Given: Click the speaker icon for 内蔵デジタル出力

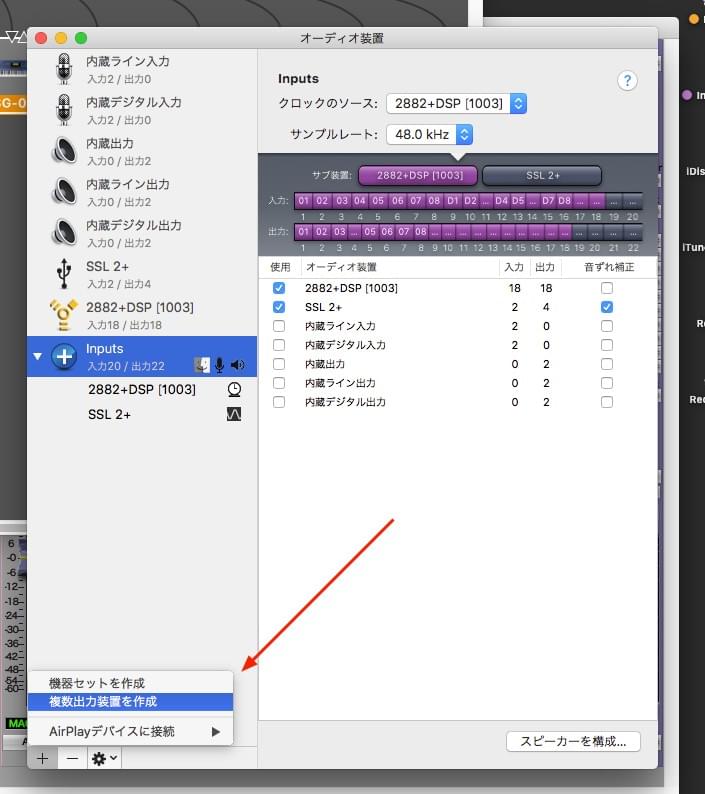Looking at the screenshot, I should click(x=64, y=232).
